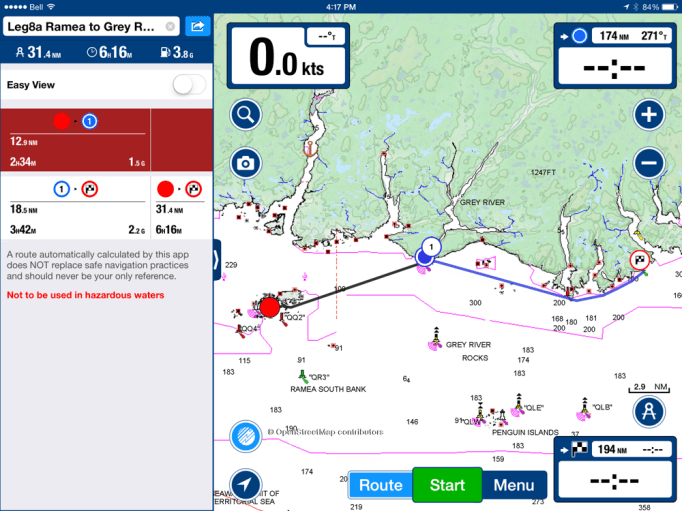Viewport: 682px width, 511px height.
Task: Expand the 174 NM waypoint data box
Action: tap(612, 59)
